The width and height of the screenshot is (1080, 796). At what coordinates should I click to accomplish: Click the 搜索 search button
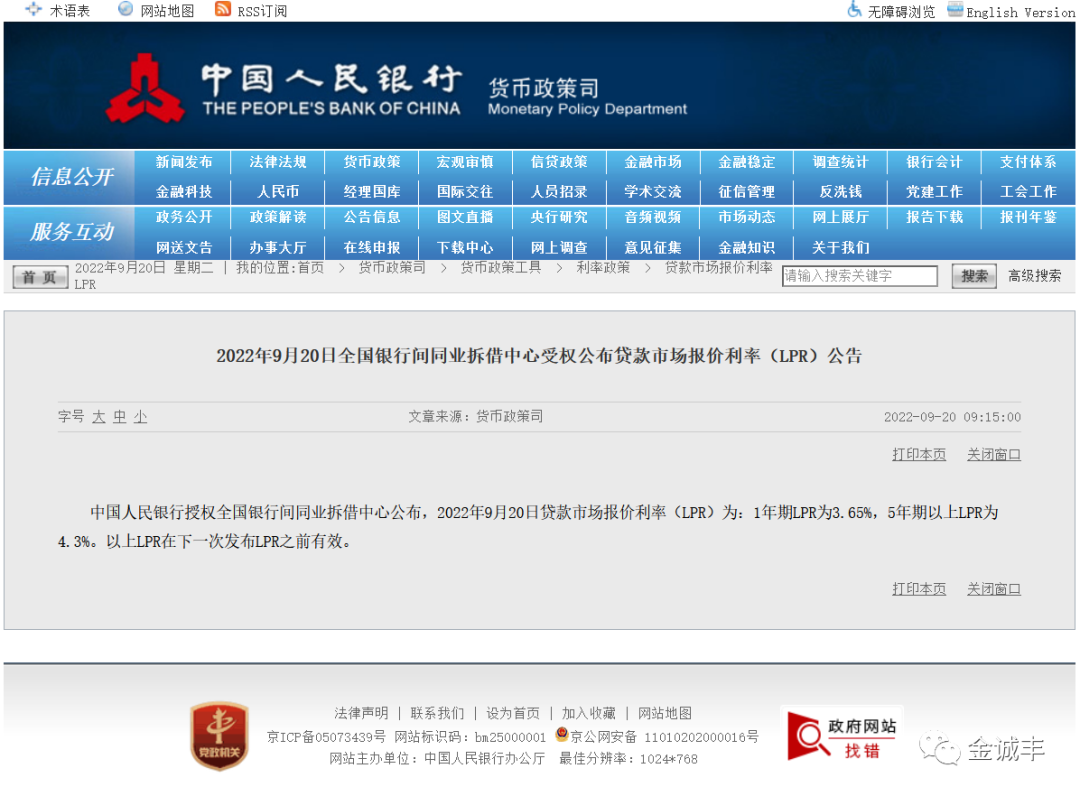pyautogui.click(x=974, y=276)
